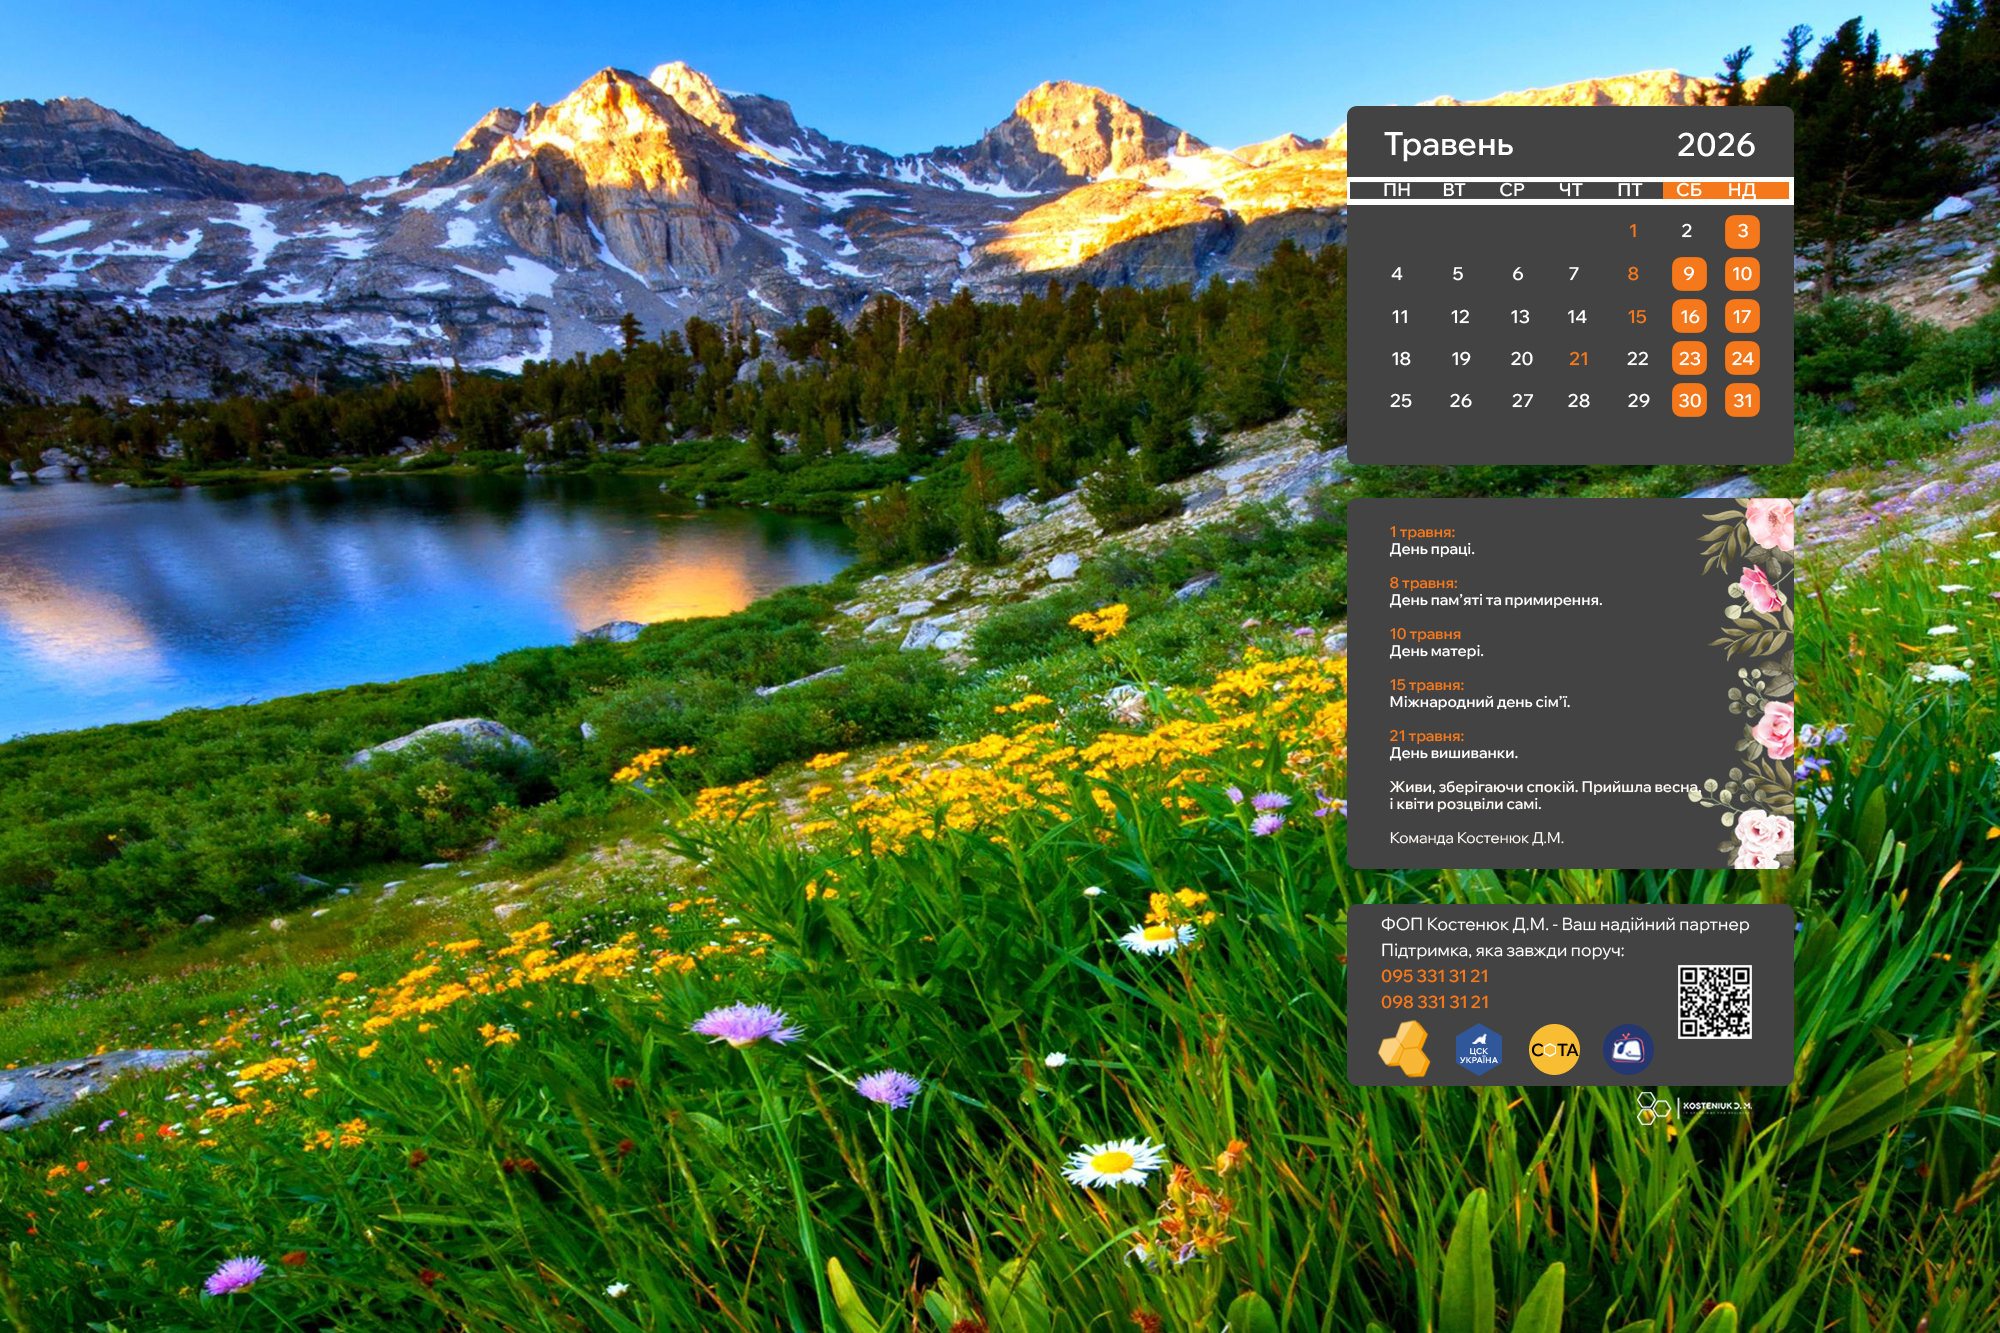The width and height of the screenshot is (2000, 1333).
Task: Click the Травень month title
Action: (1448, 145)
